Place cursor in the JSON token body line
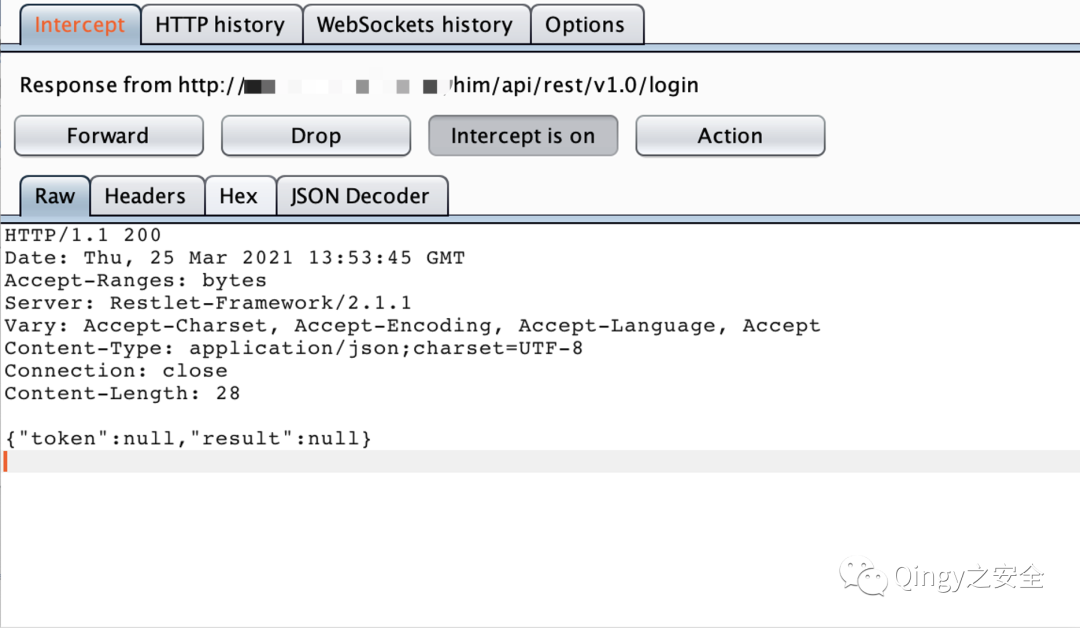The image size is (1080, 628). pos(188,439)
